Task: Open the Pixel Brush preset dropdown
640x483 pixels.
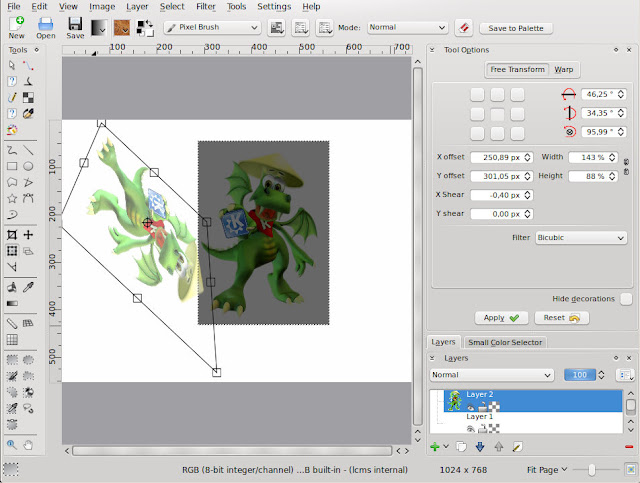Action: point(212,27)
